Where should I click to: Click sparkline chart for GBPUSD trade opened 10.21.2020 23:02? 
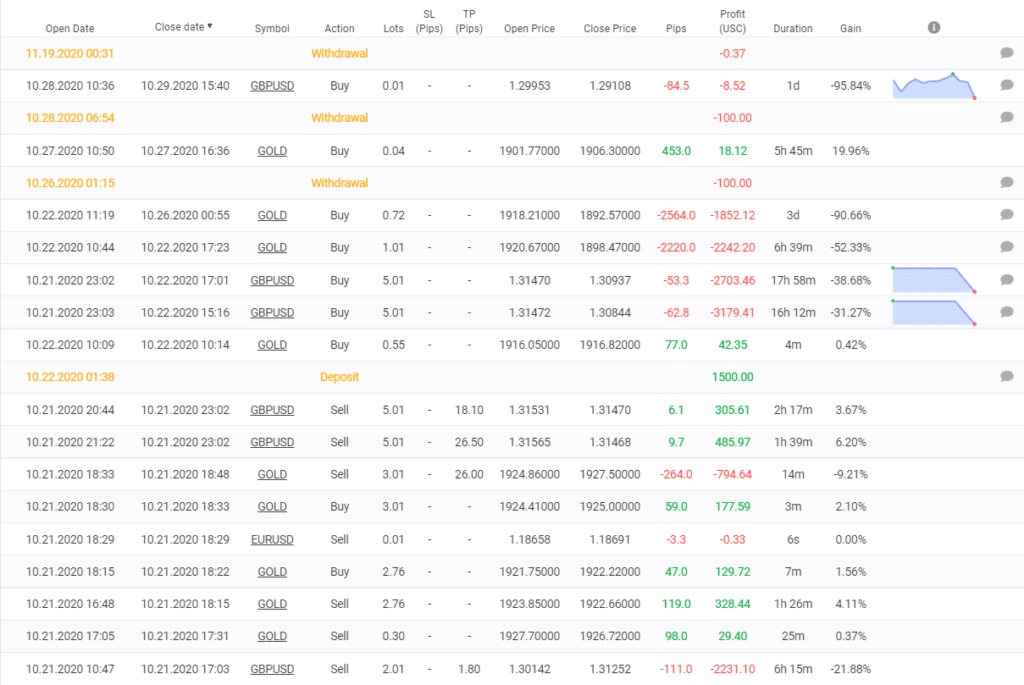point(934,280)
